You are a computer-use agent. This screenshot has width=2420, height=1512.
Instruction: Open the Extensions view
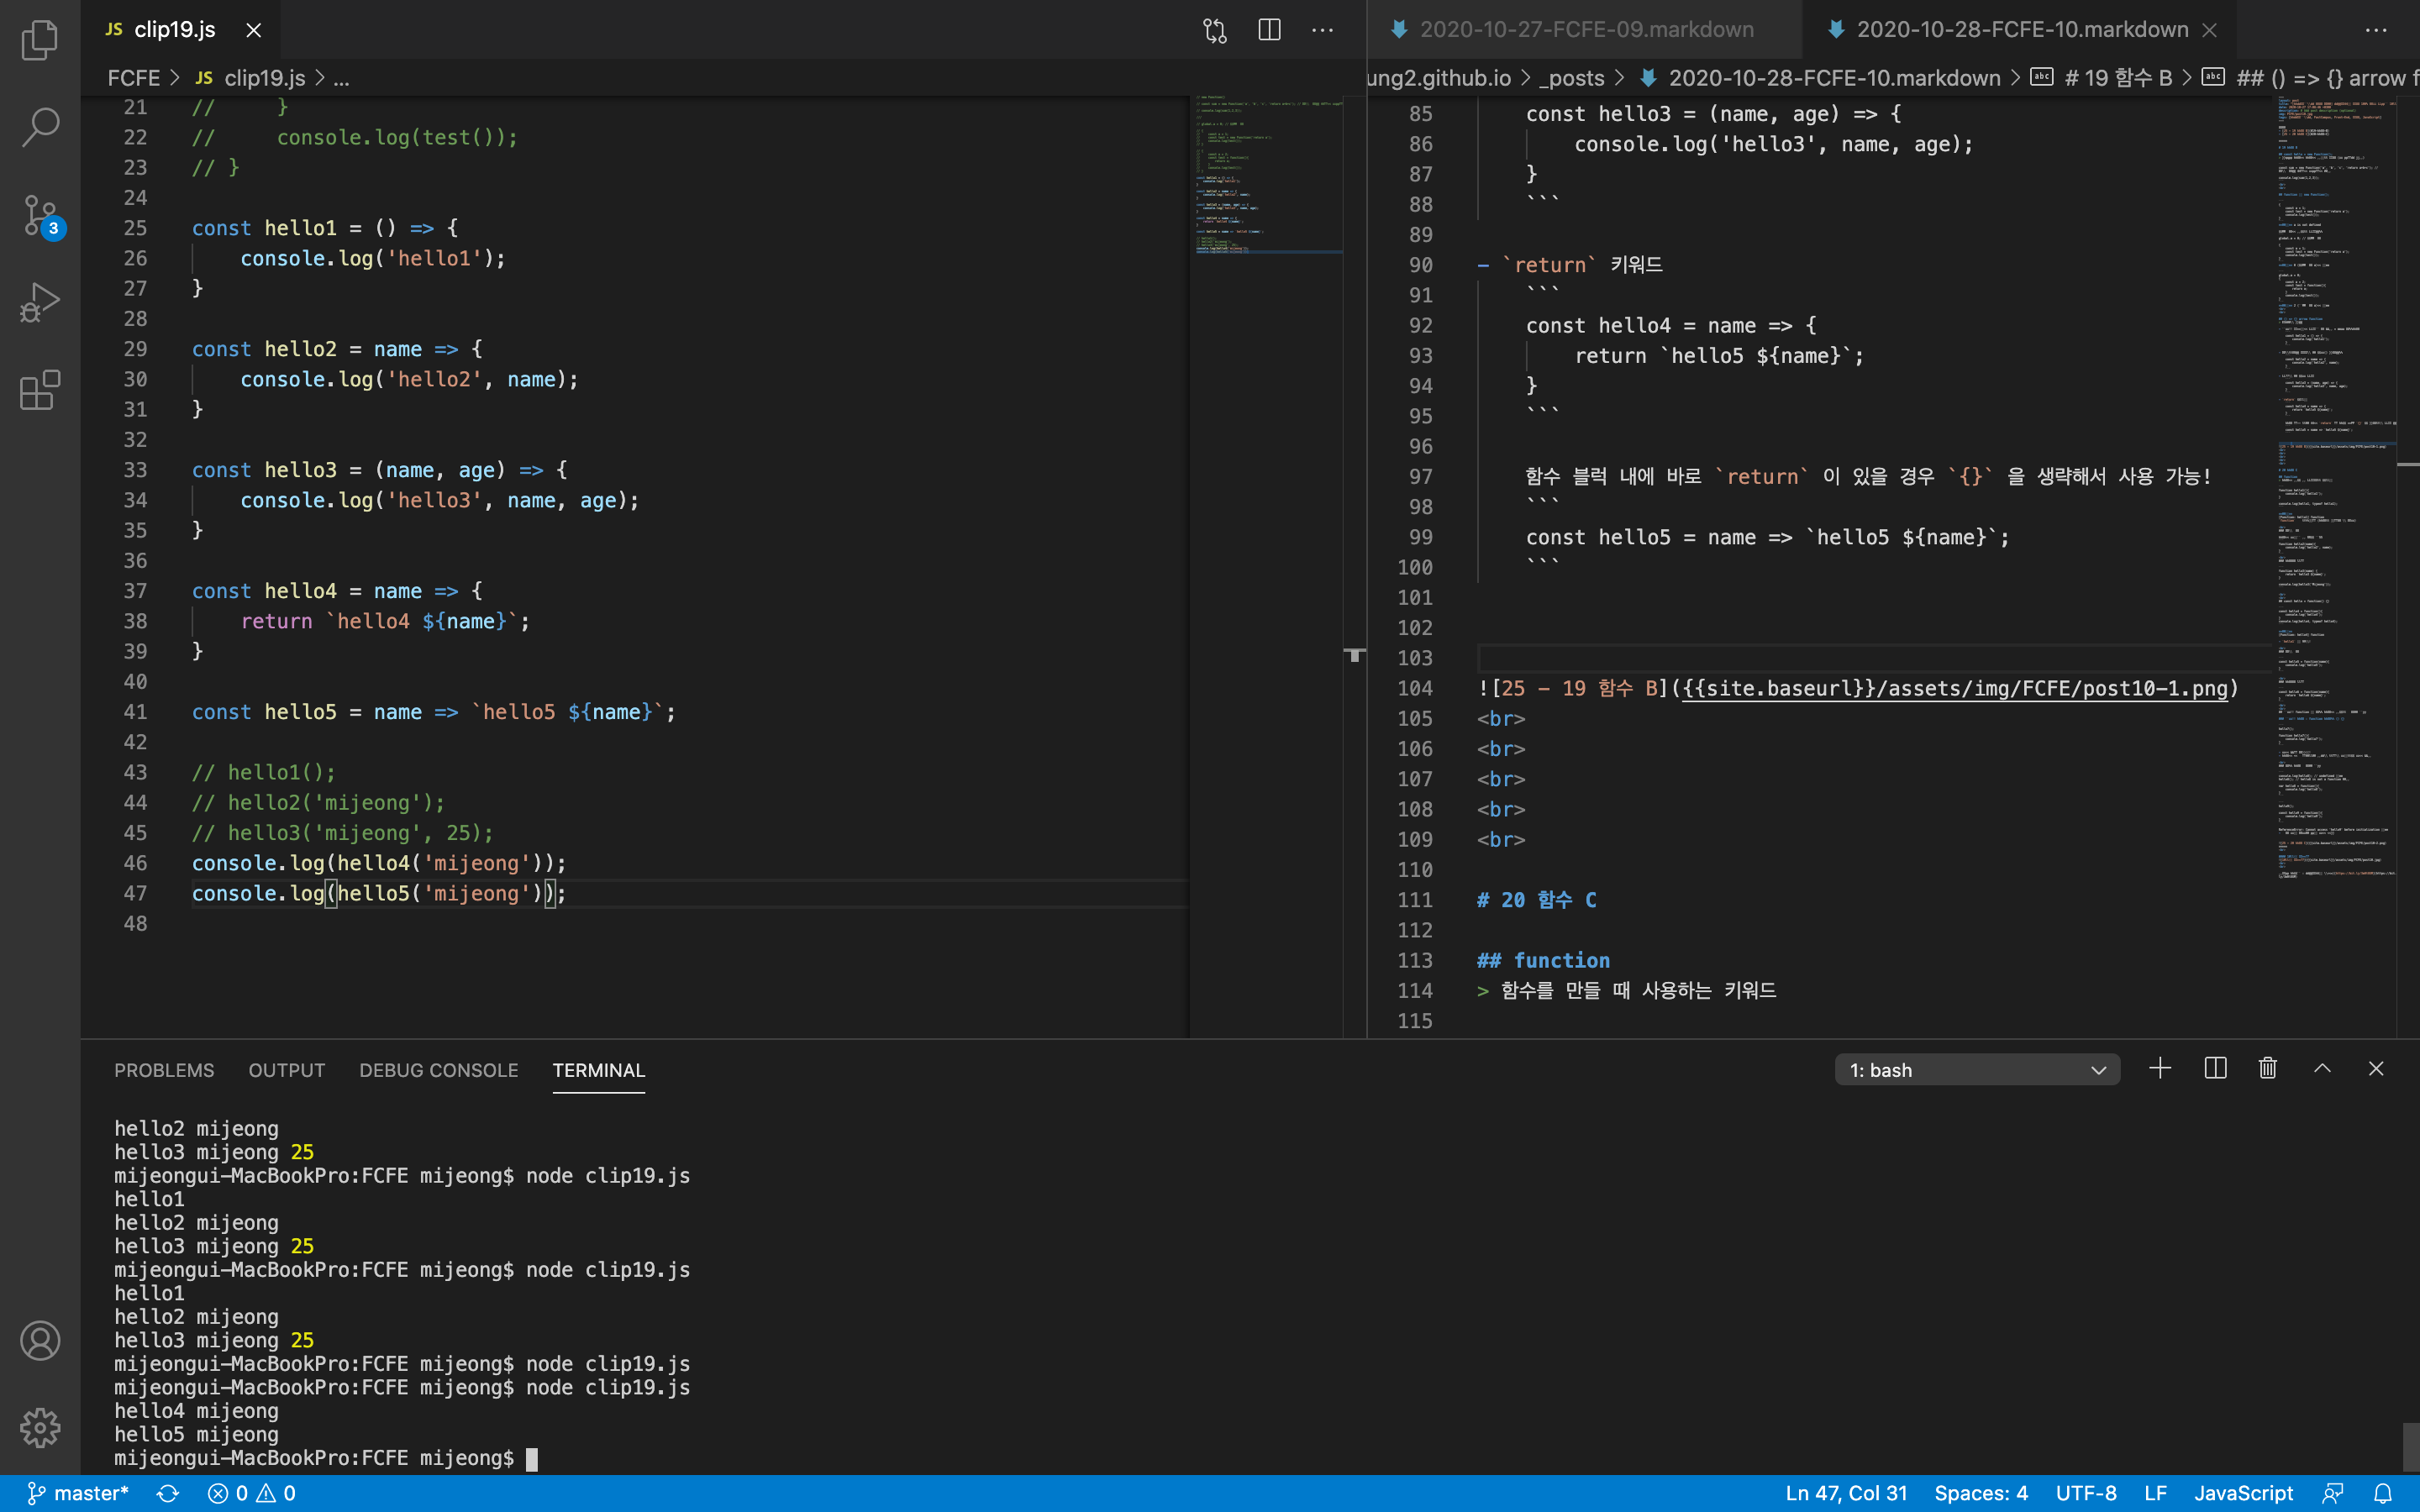[x=40, y=389]
